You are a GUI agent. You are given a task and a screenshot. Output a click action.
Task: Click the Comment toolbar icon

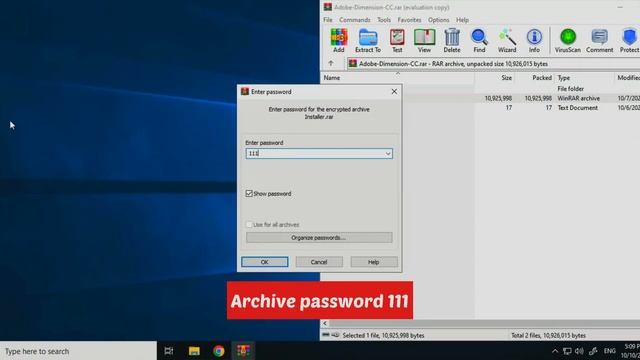point(599,40)
